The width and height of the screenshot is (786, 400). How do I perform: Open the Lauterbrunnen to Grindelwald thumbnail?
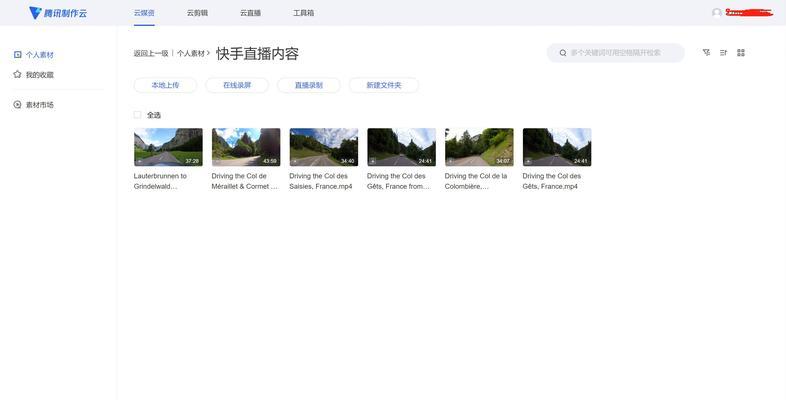pyautogui.click(x=168, y=147)
